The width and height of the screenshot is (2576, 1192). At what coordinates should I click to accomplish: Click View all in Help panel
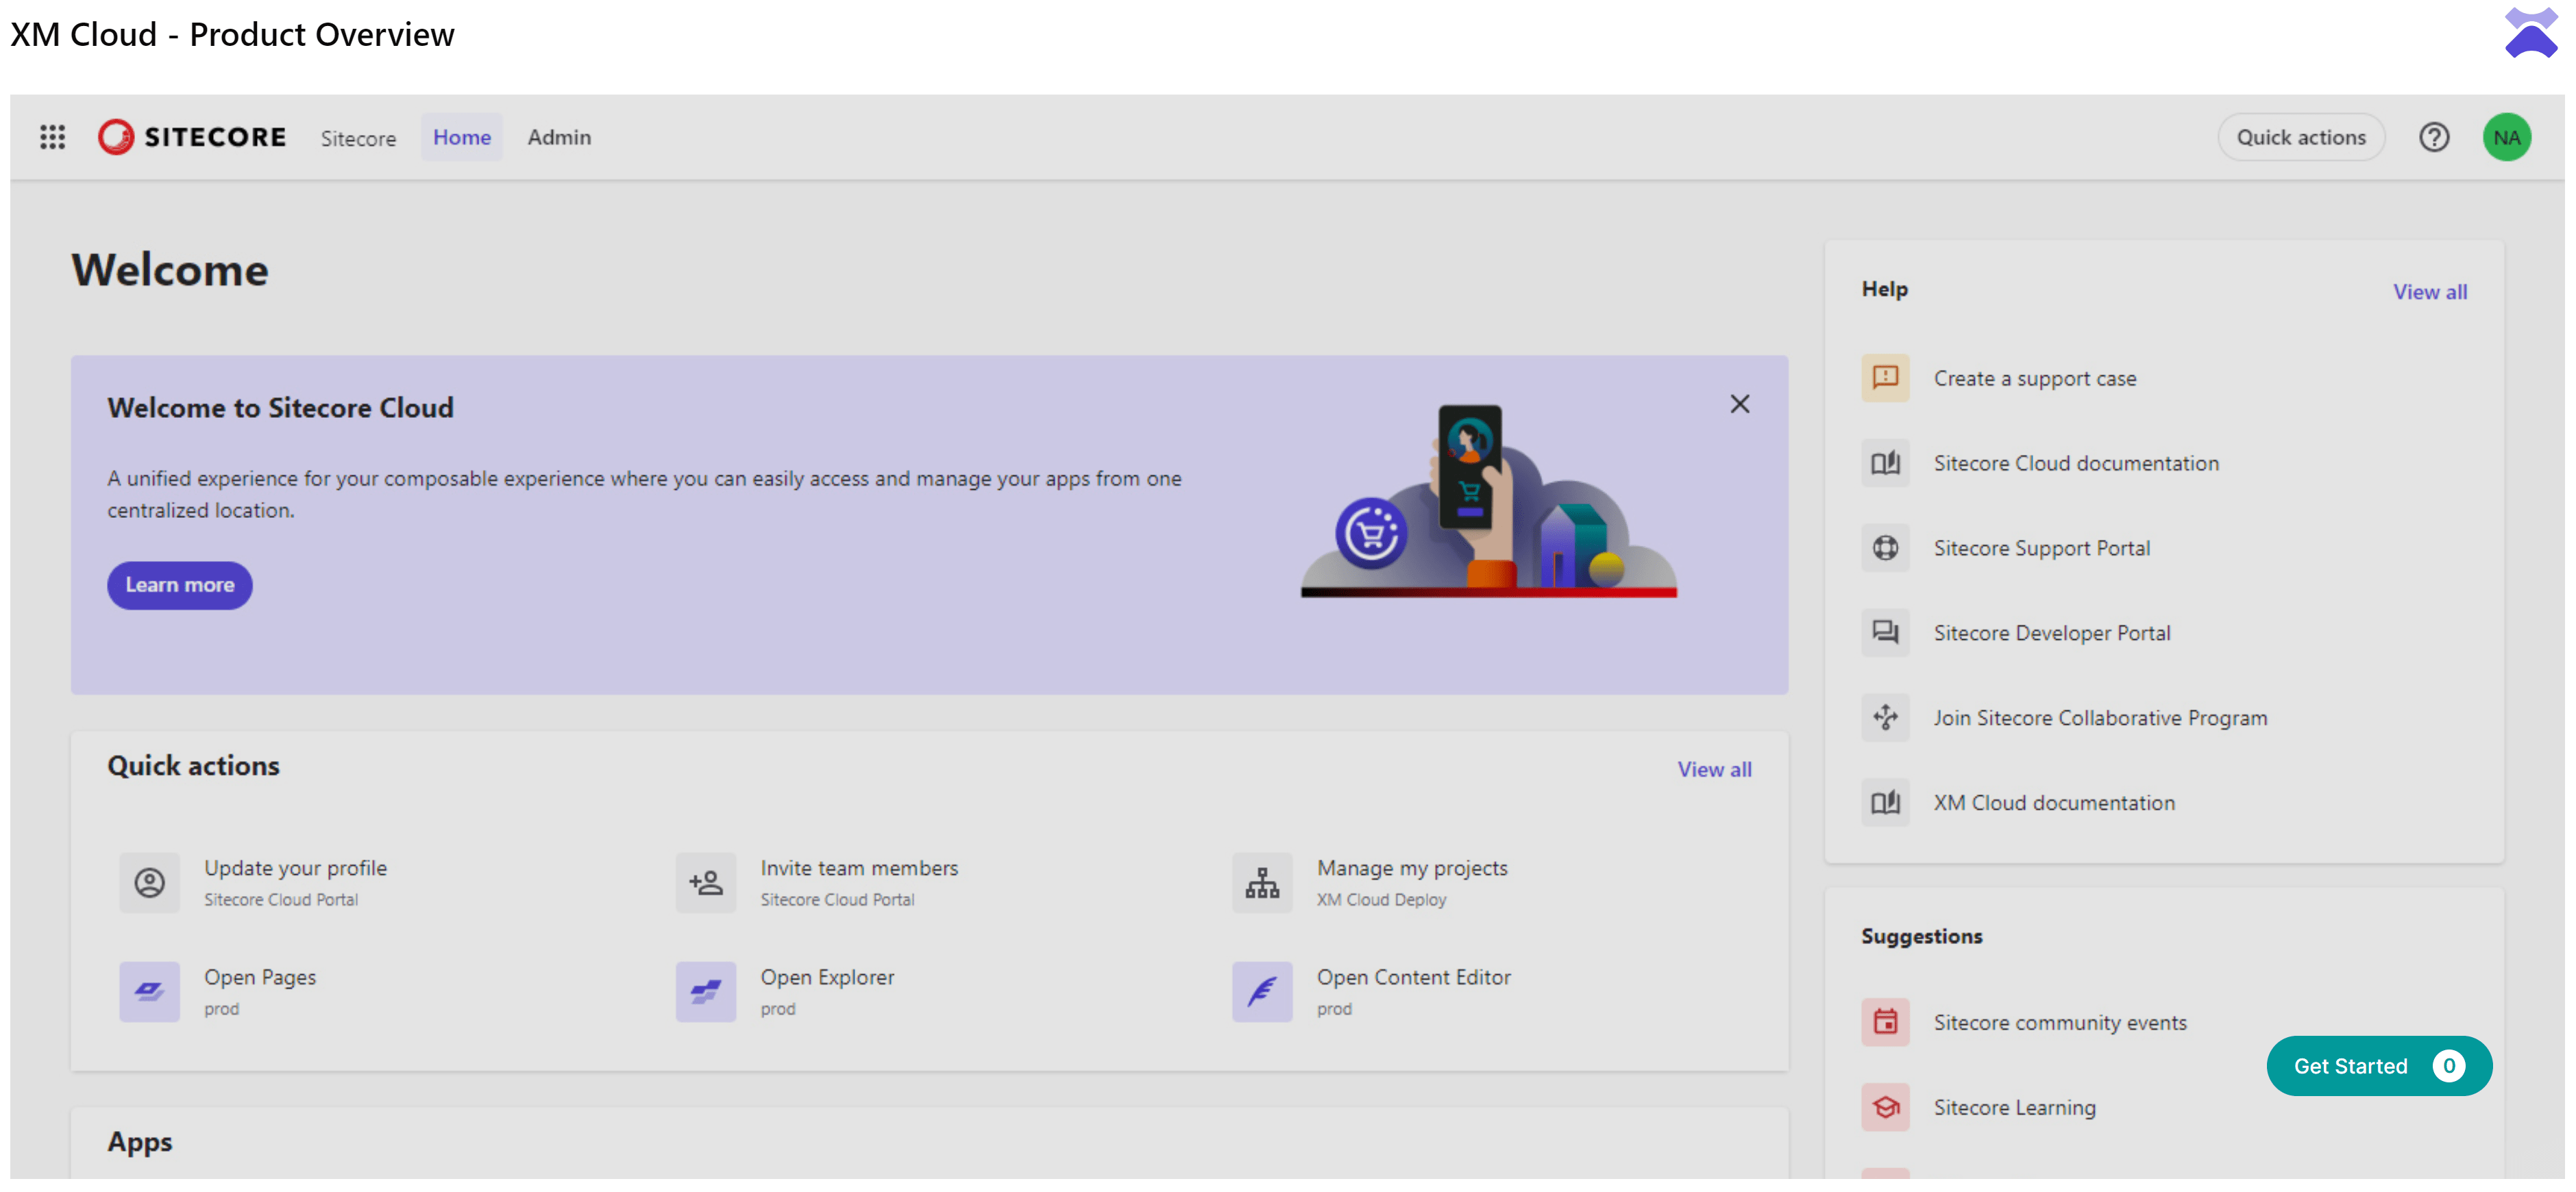[x=2429, y=292]
